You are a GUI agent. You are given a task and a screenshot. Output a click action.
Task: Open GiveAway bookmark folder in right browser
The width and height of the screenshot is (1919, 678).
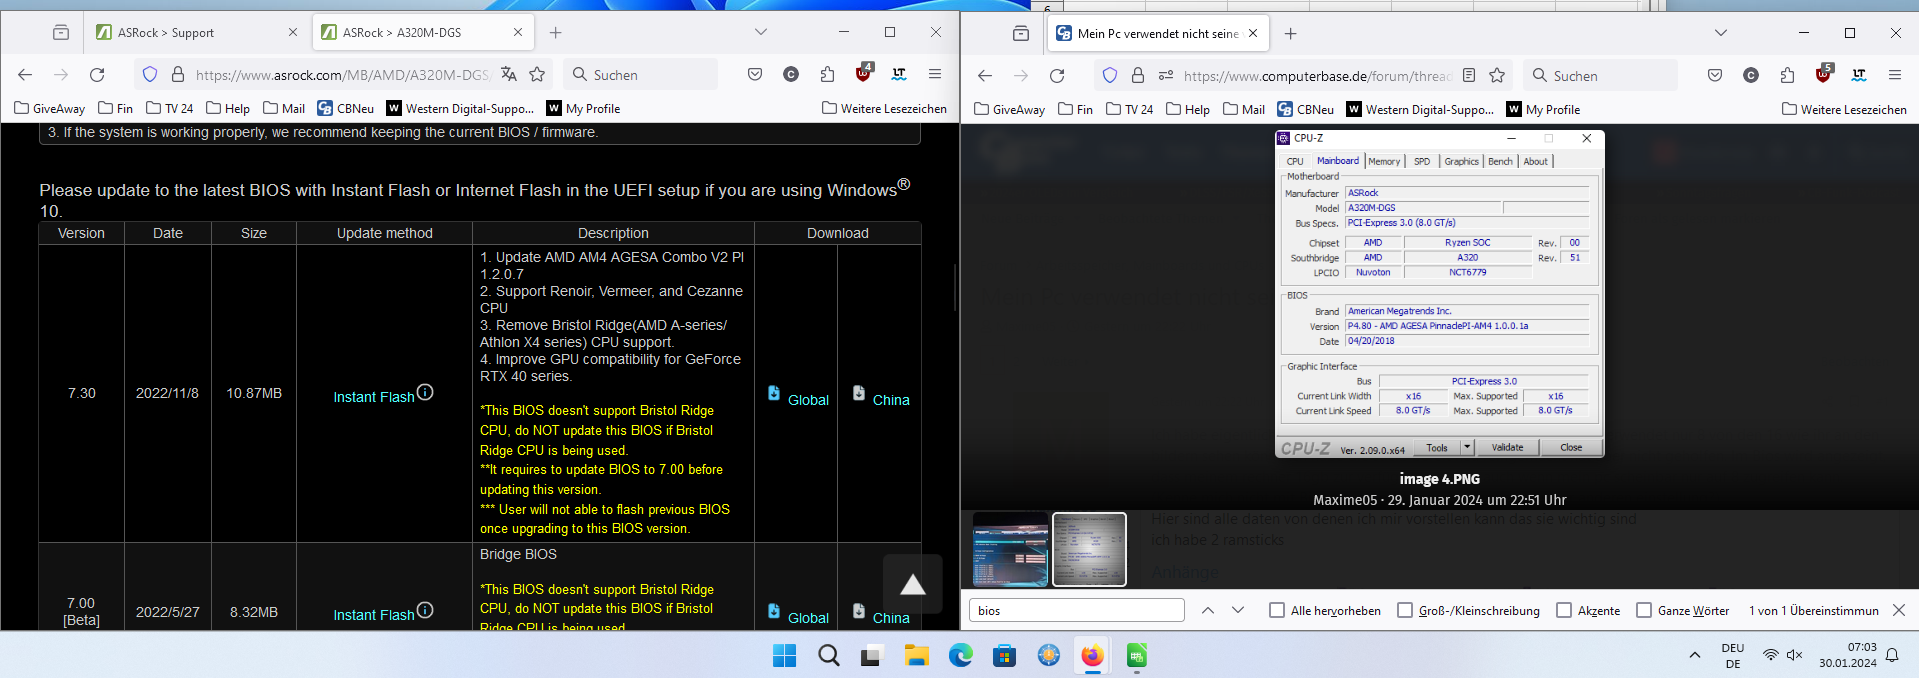click(x=1009, y=109)
